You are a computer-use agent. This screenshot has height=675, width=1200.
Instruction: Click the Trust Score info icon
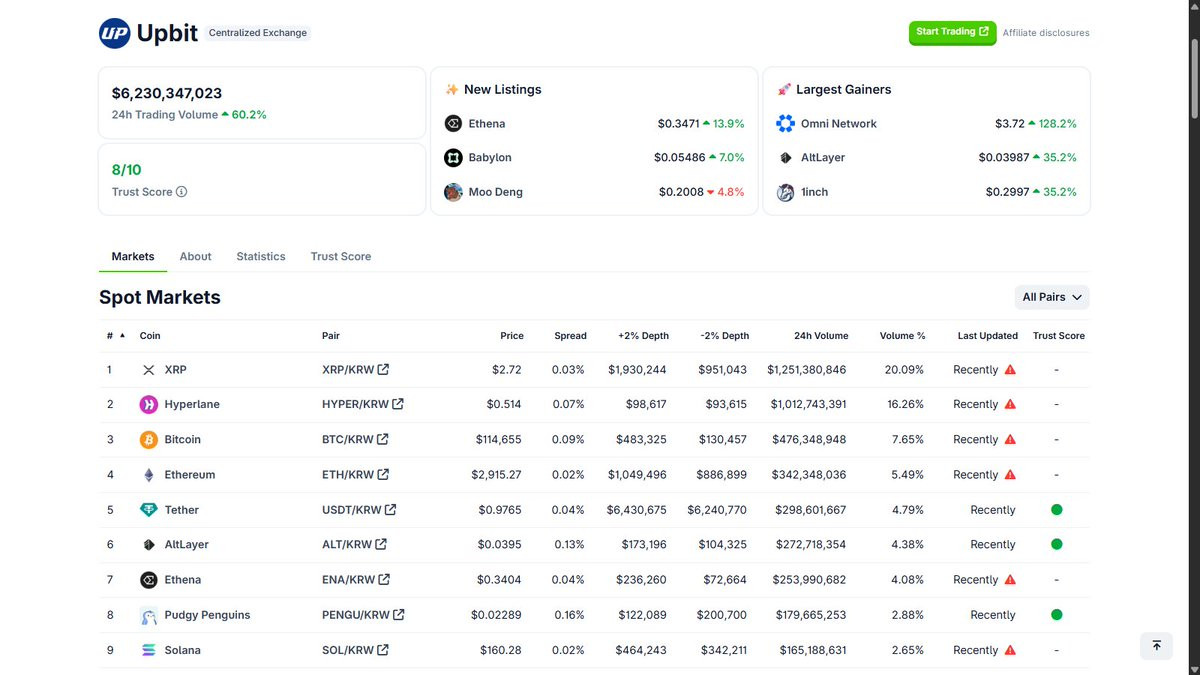181,192
